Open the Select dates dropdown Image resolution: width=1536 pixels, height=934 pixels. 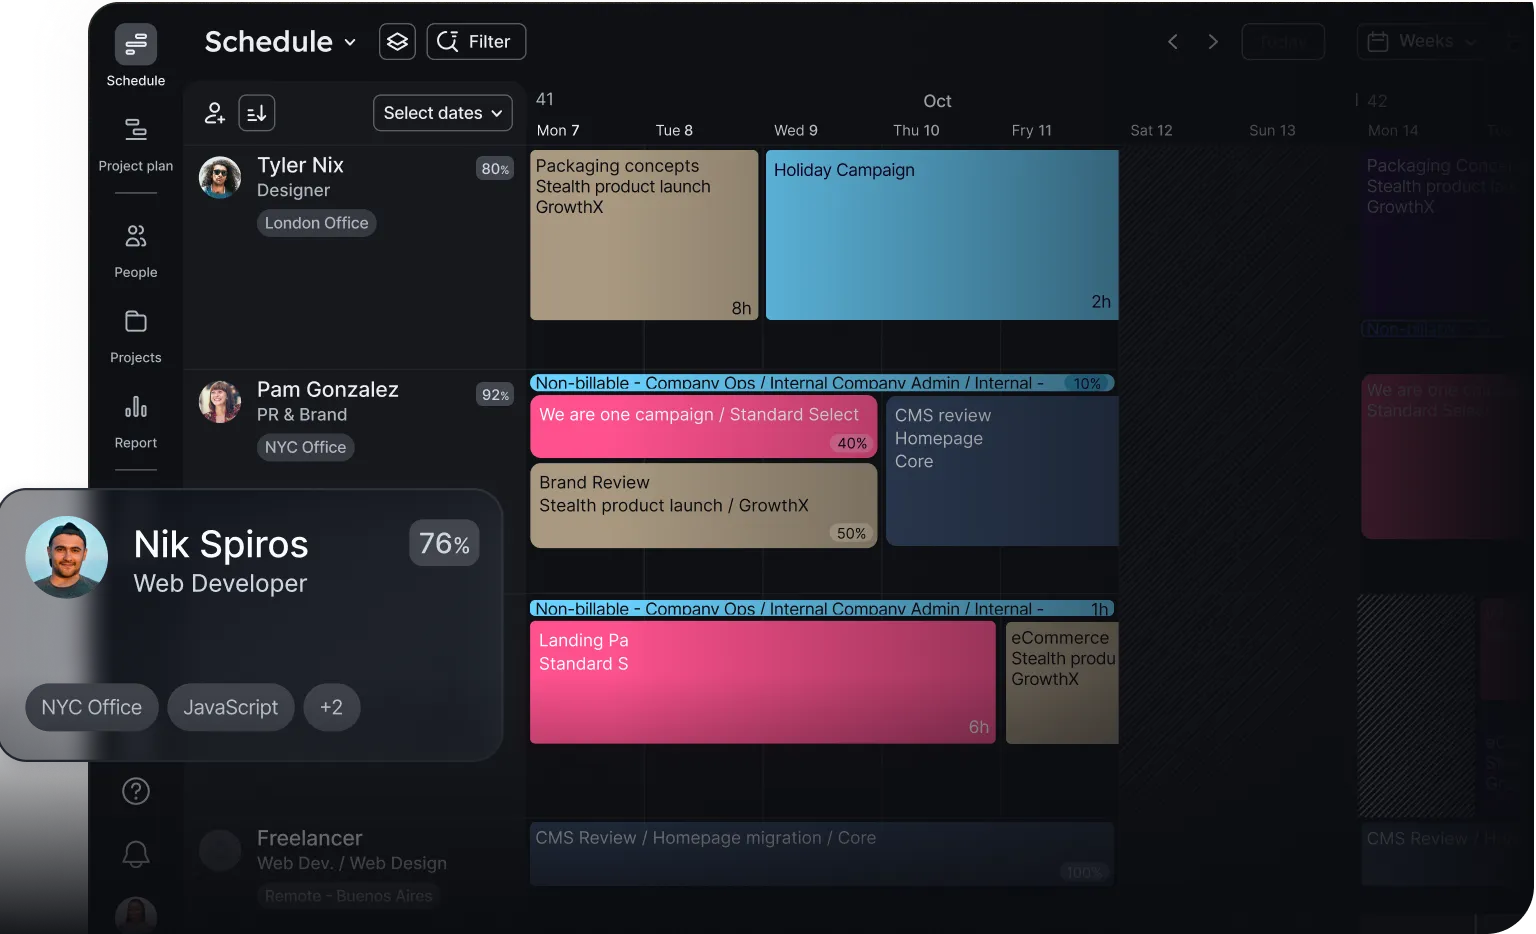[x=442, y=112]
